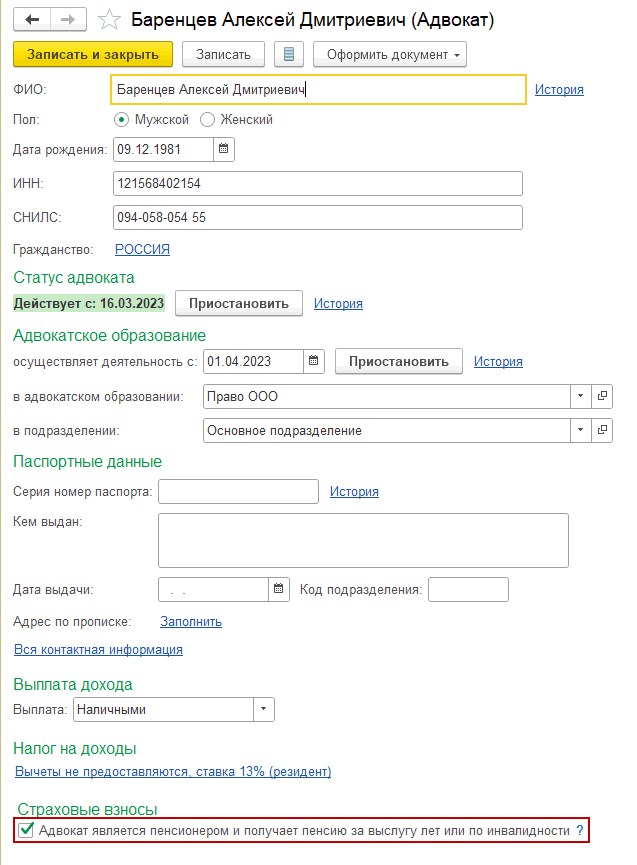Image resolution: width=637 pixels, height=865 pixels.
Task: Expand the подразделение dropdown list
Action: tap(581, 431)
